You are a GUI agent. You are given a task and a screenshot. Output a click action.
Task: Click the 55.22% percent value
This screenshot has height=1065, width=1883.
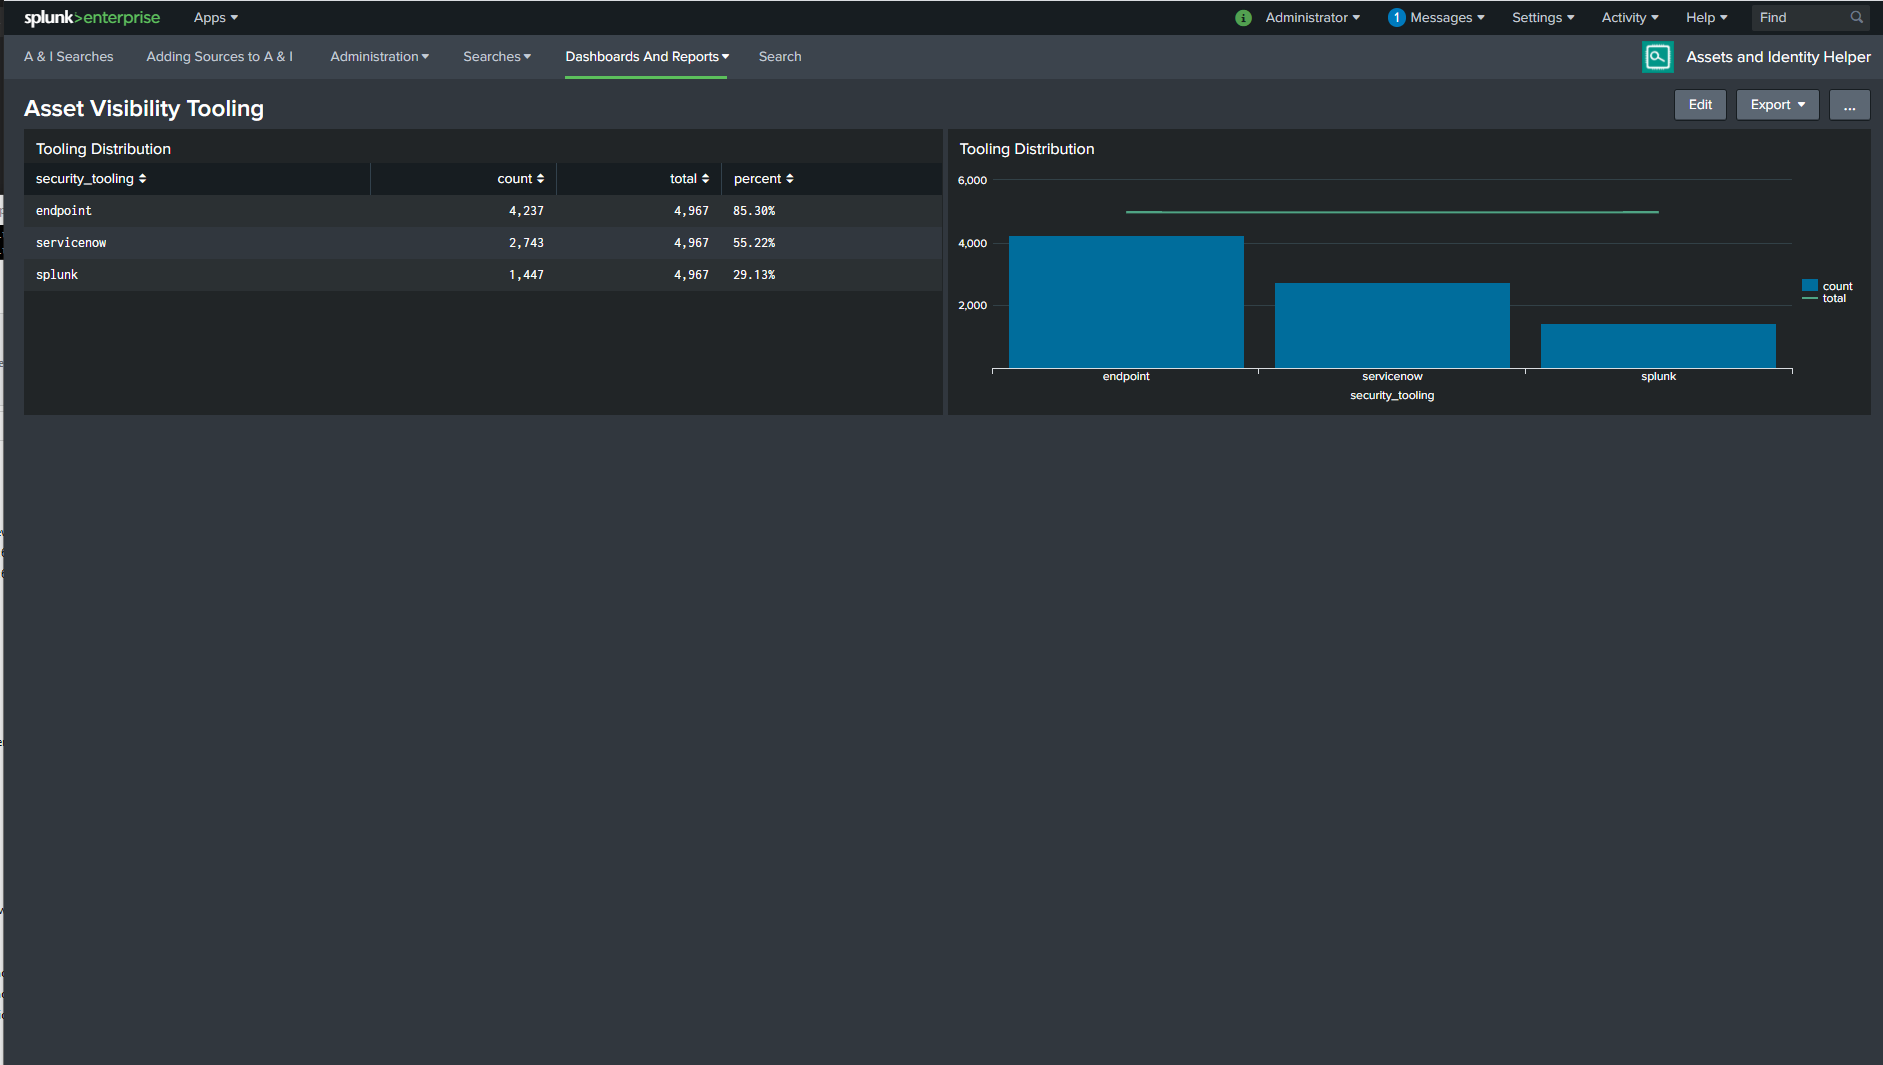tap(754, 243)
